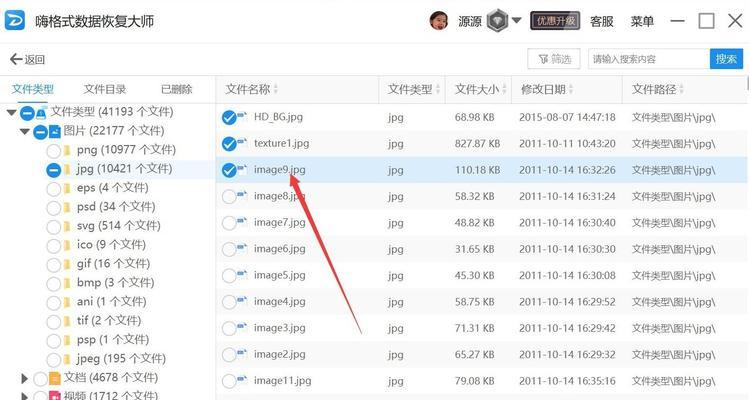Select psp (1 个文件) tree item
Viewport: 749px width, 400px height.
[x=113, y=340]
